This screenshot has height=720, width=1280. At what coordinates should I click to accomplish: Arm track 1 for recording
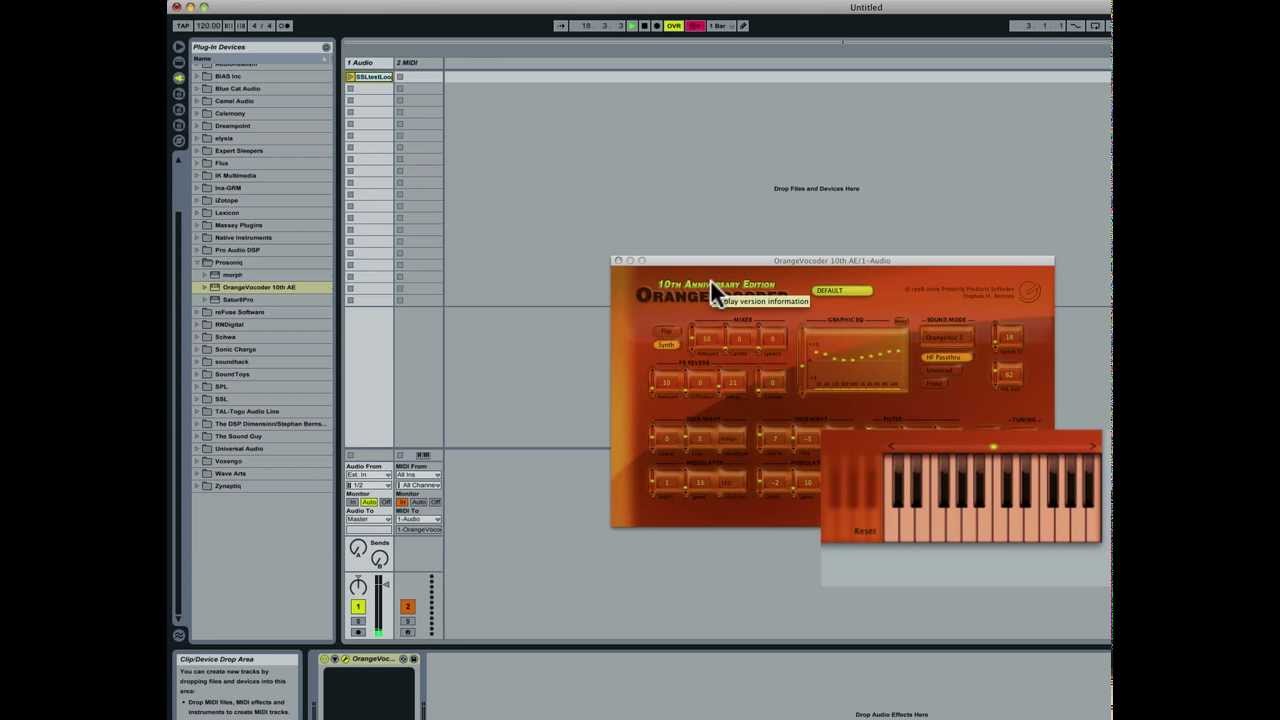(x=358, y=632)
